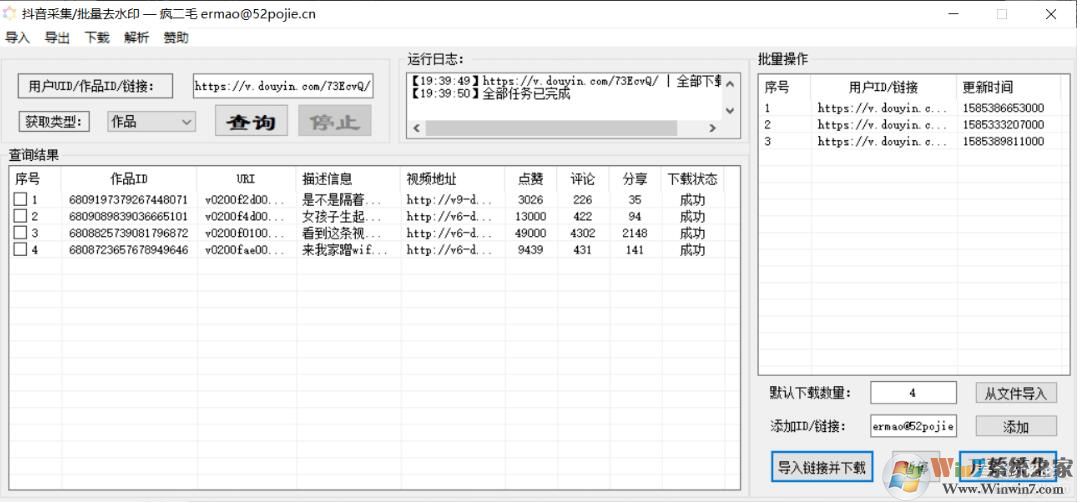Click the 导入链接并下载 button
Viewport: 1080px width, 503px height.
[822, 467]
